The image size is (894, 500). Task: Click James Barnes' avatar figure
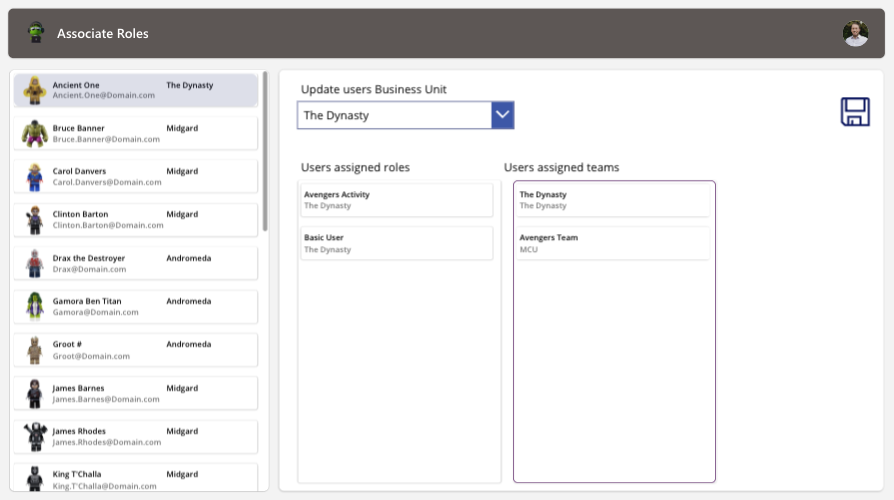click(x=35, y=393)
